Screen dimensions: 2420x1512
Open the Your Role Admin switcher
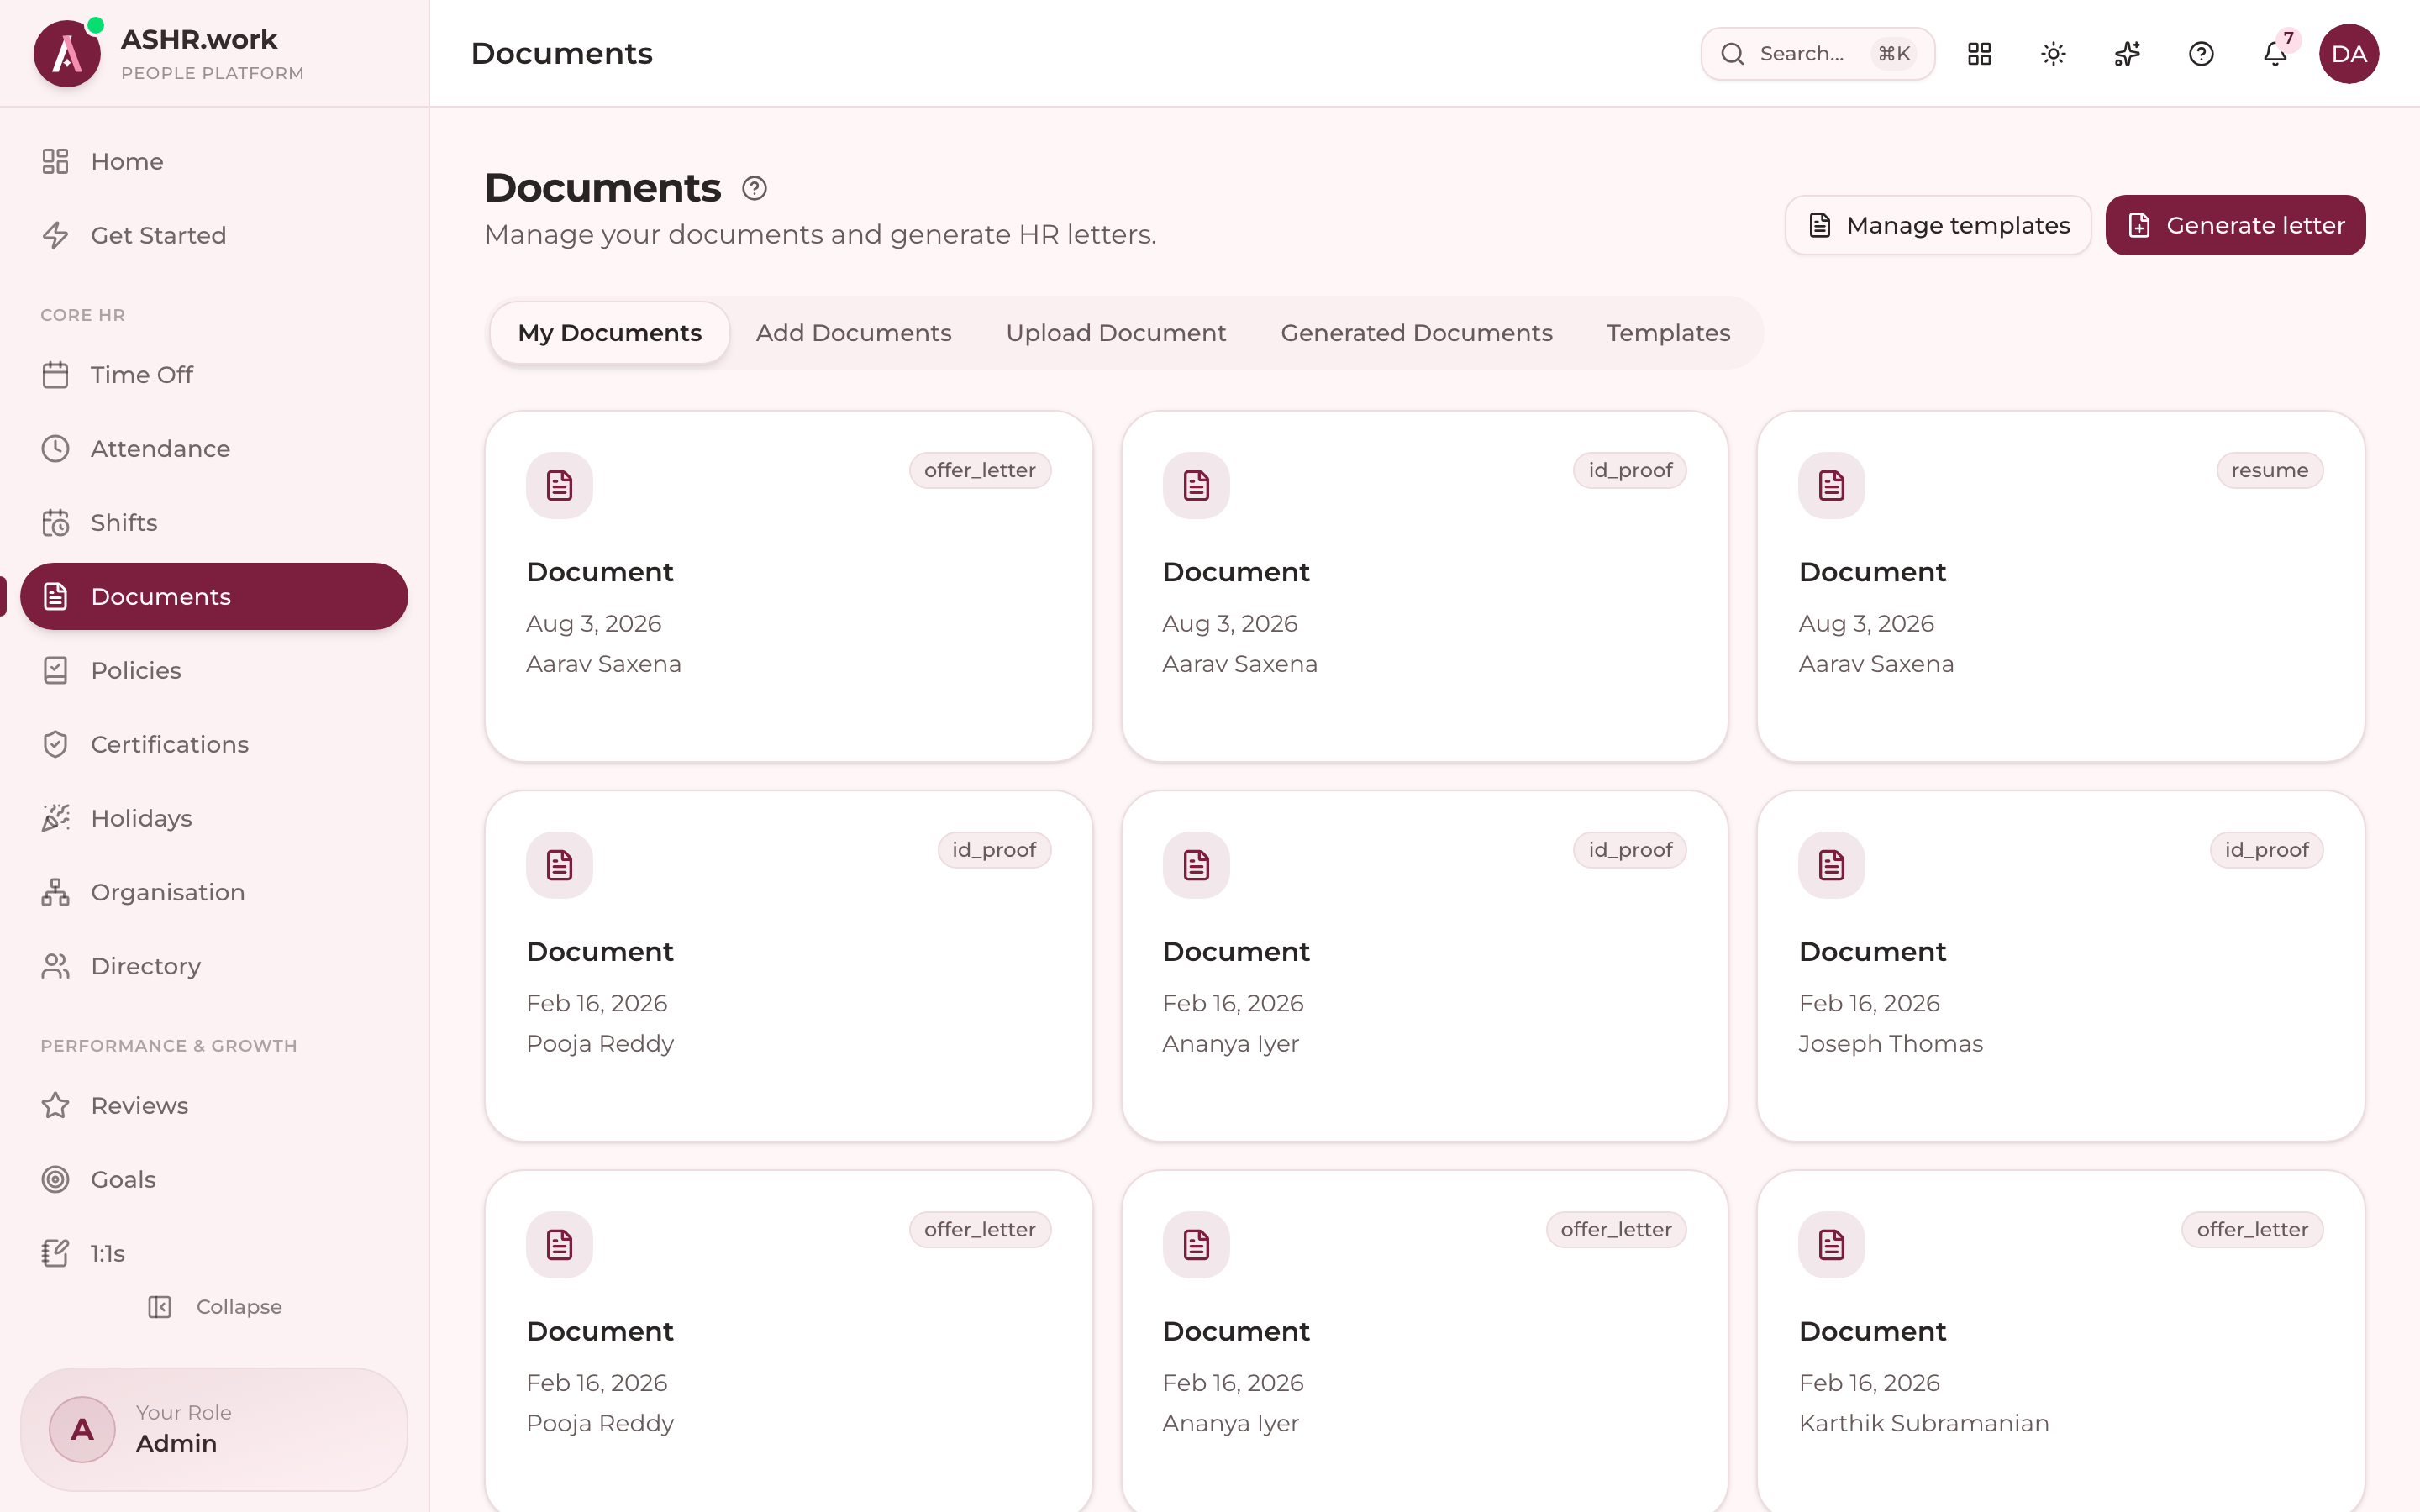pos(214,1429)
